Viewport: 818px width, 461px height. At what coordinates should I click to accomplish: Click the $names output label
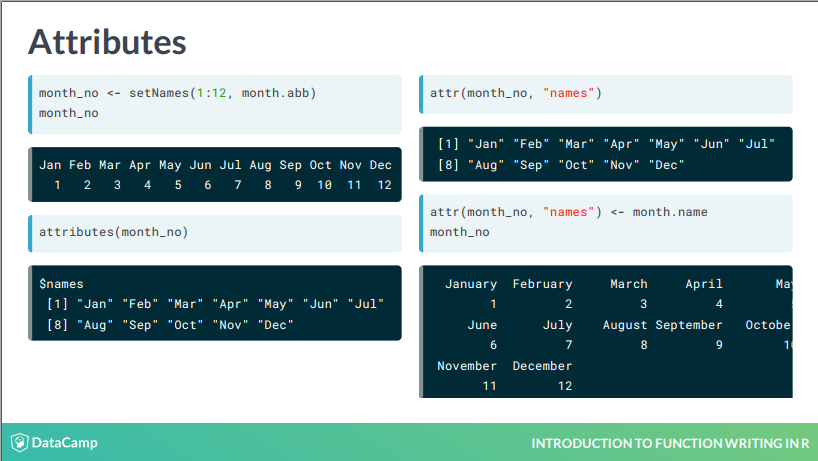click(x=61, y=284)
